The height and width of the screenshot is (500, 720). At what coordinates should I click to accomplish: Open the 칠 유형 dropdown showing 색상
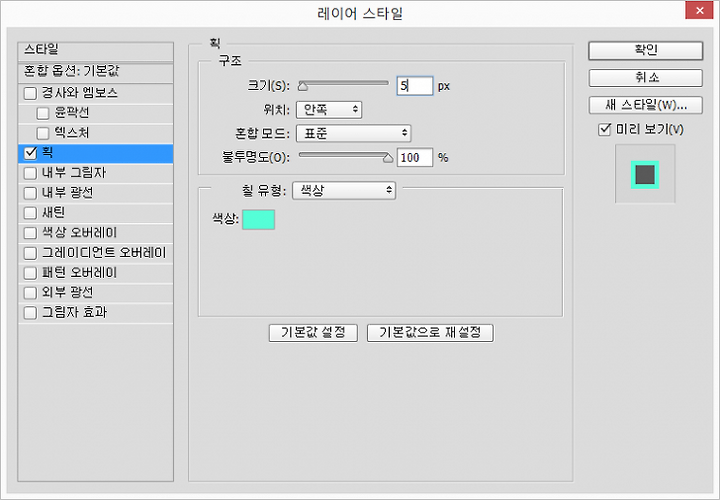(x=344, y=190)
